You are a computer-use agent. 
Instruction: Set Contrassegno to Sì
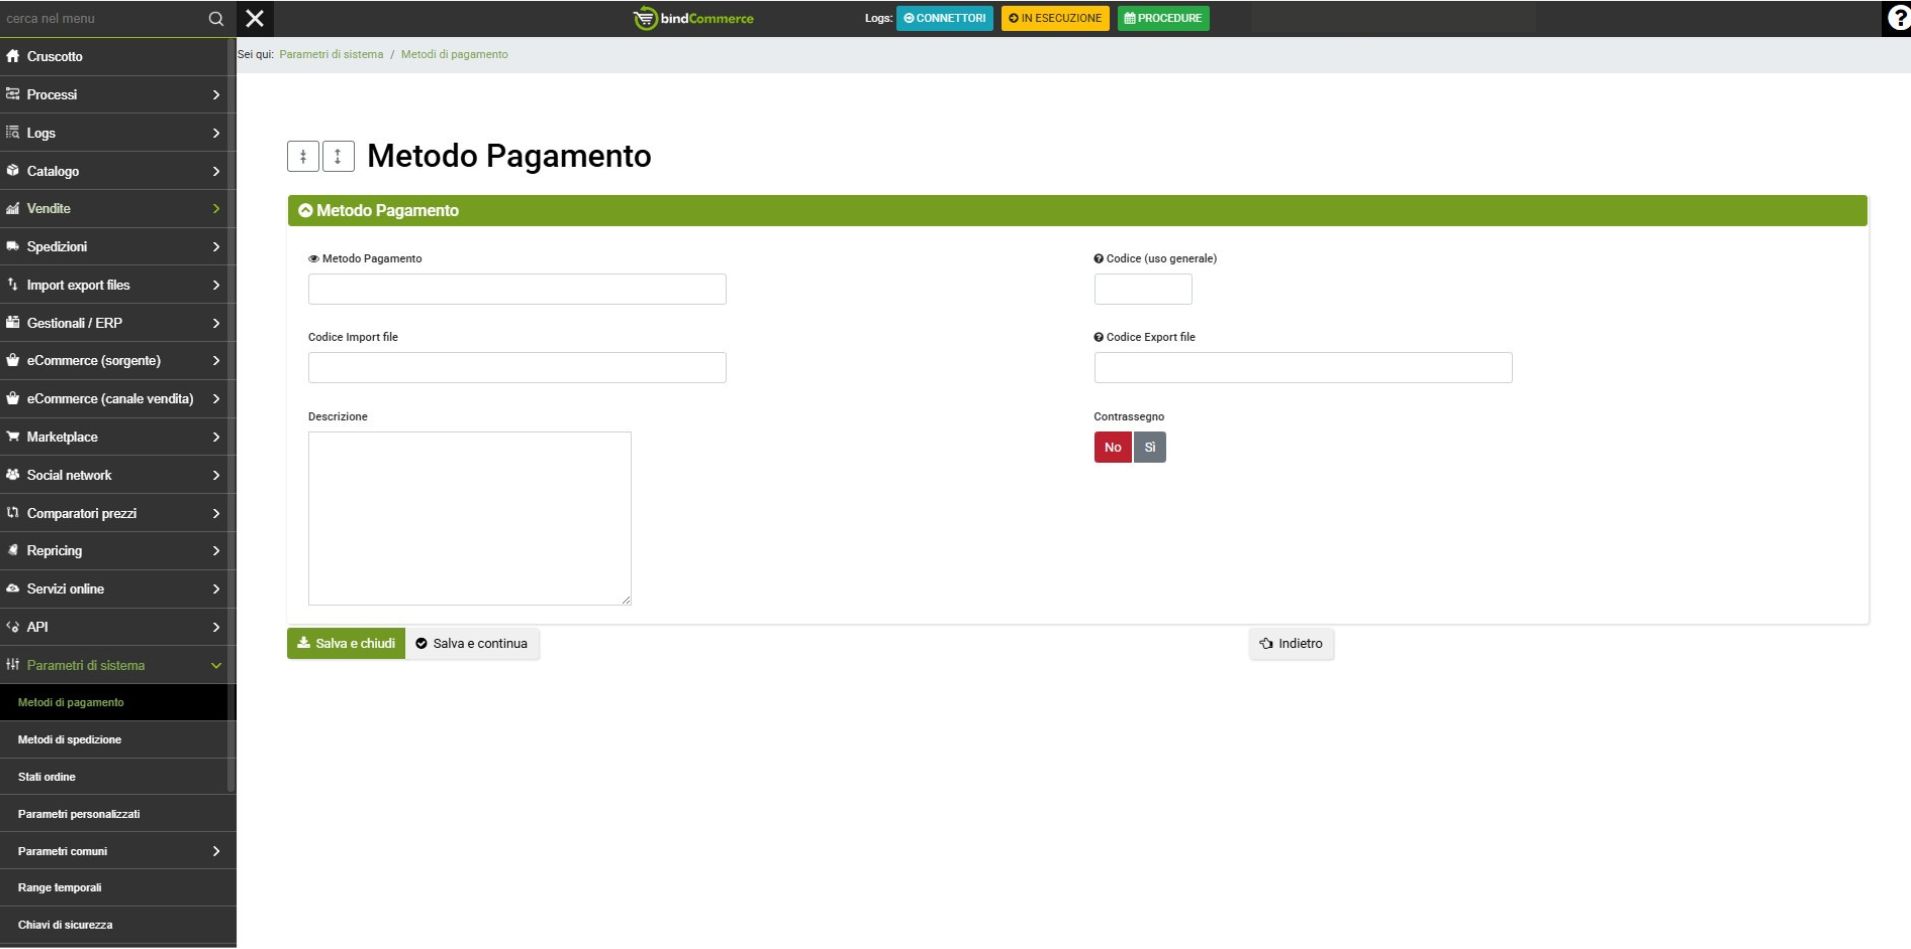[1150, 447]
